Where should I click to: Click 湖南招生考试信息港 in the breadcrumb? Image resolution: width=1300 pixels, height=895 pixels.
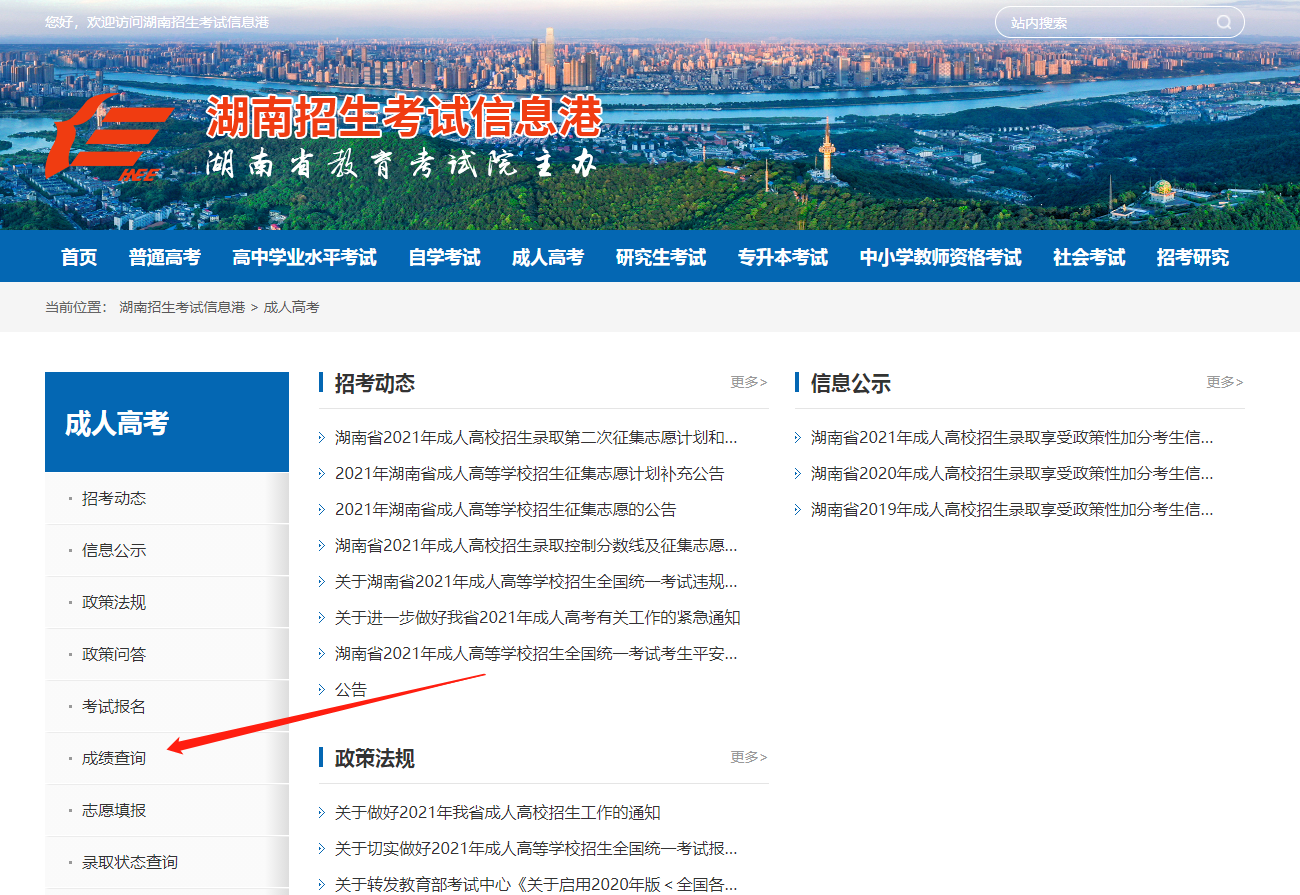coord(183,309)
